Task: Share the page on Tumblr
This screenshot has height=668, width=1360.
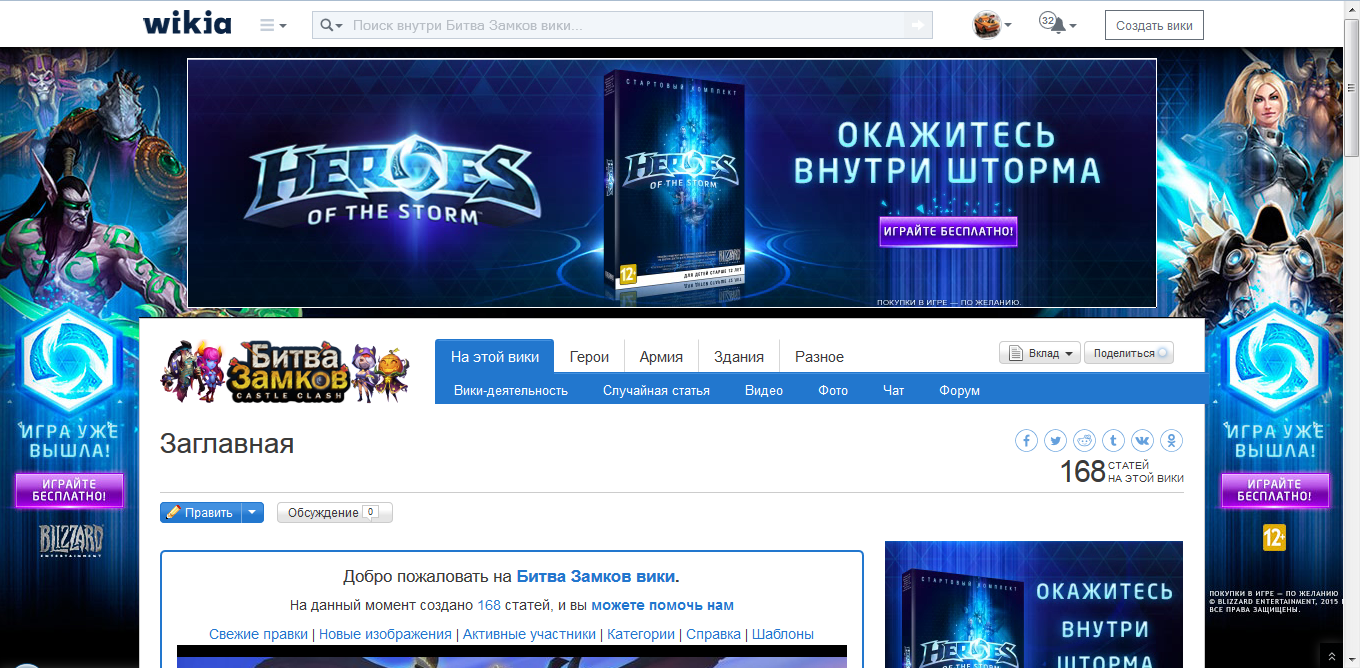Action: click(1114, 440)
